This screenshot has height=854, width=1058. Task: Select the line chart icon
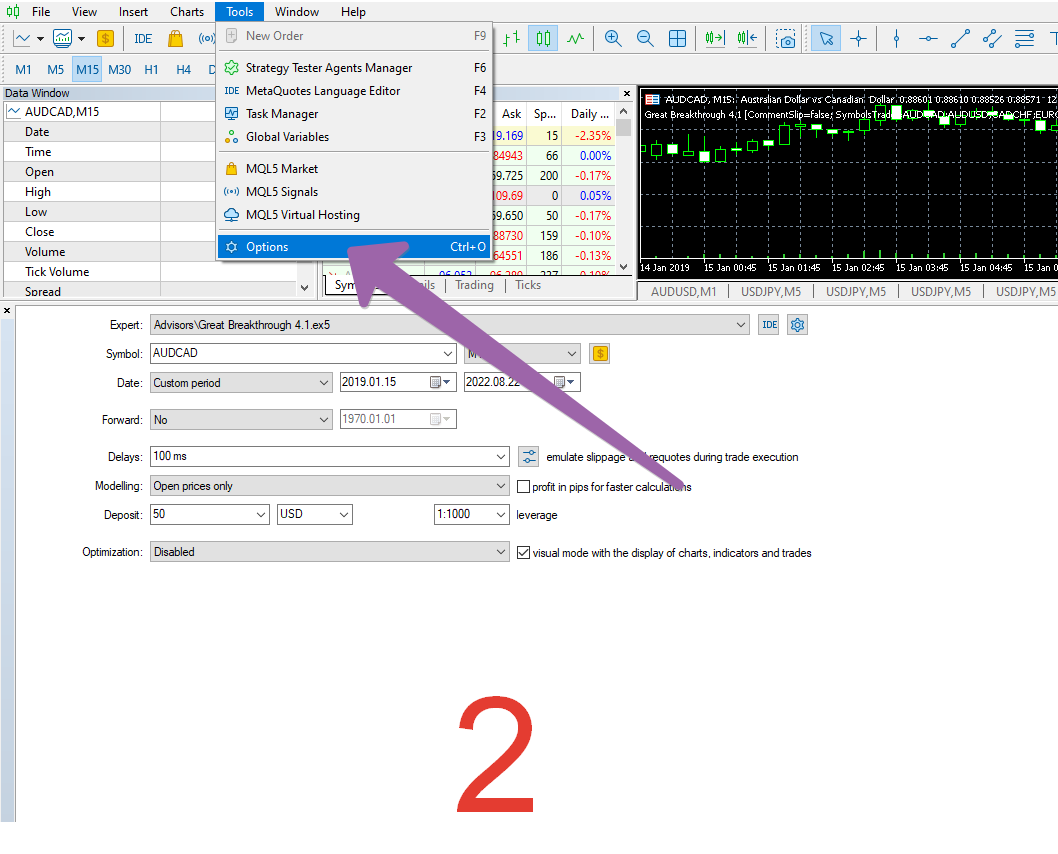pyautogui.click(x=576, y=38)
